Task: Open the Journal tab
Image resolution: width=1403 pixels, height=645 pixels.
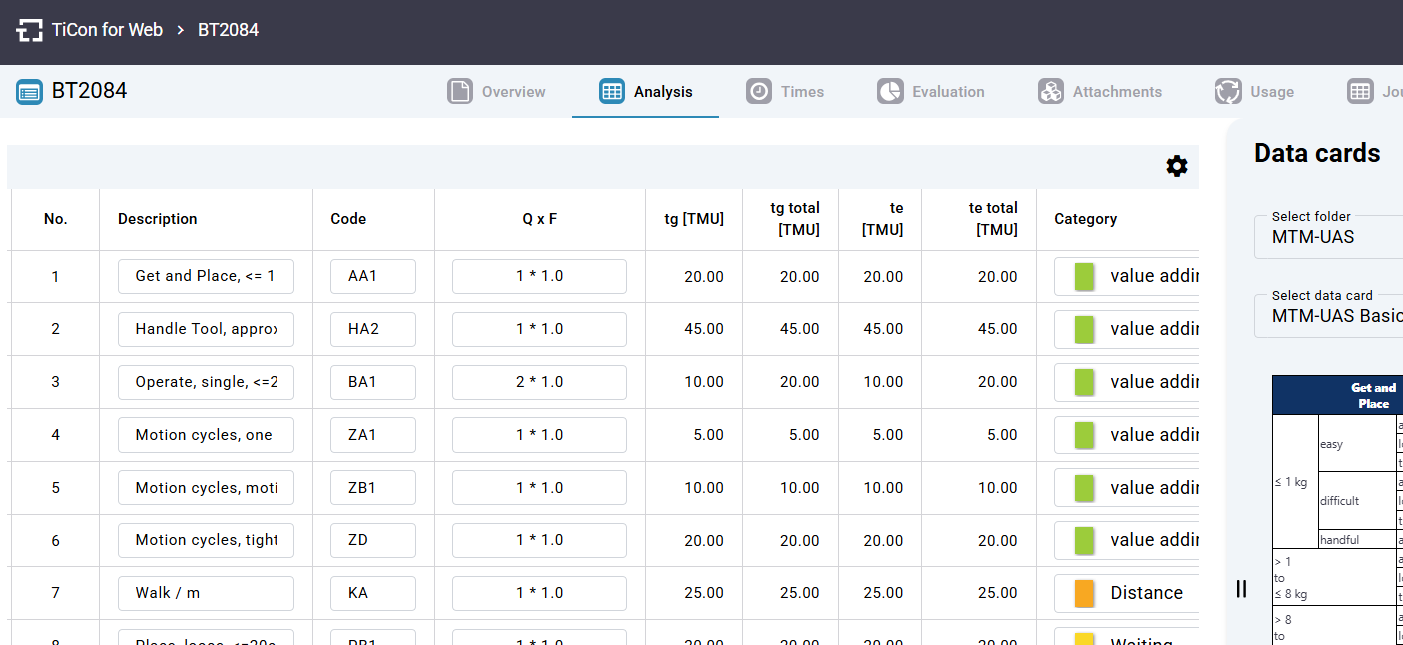Action: click(x=1375, y=92)
